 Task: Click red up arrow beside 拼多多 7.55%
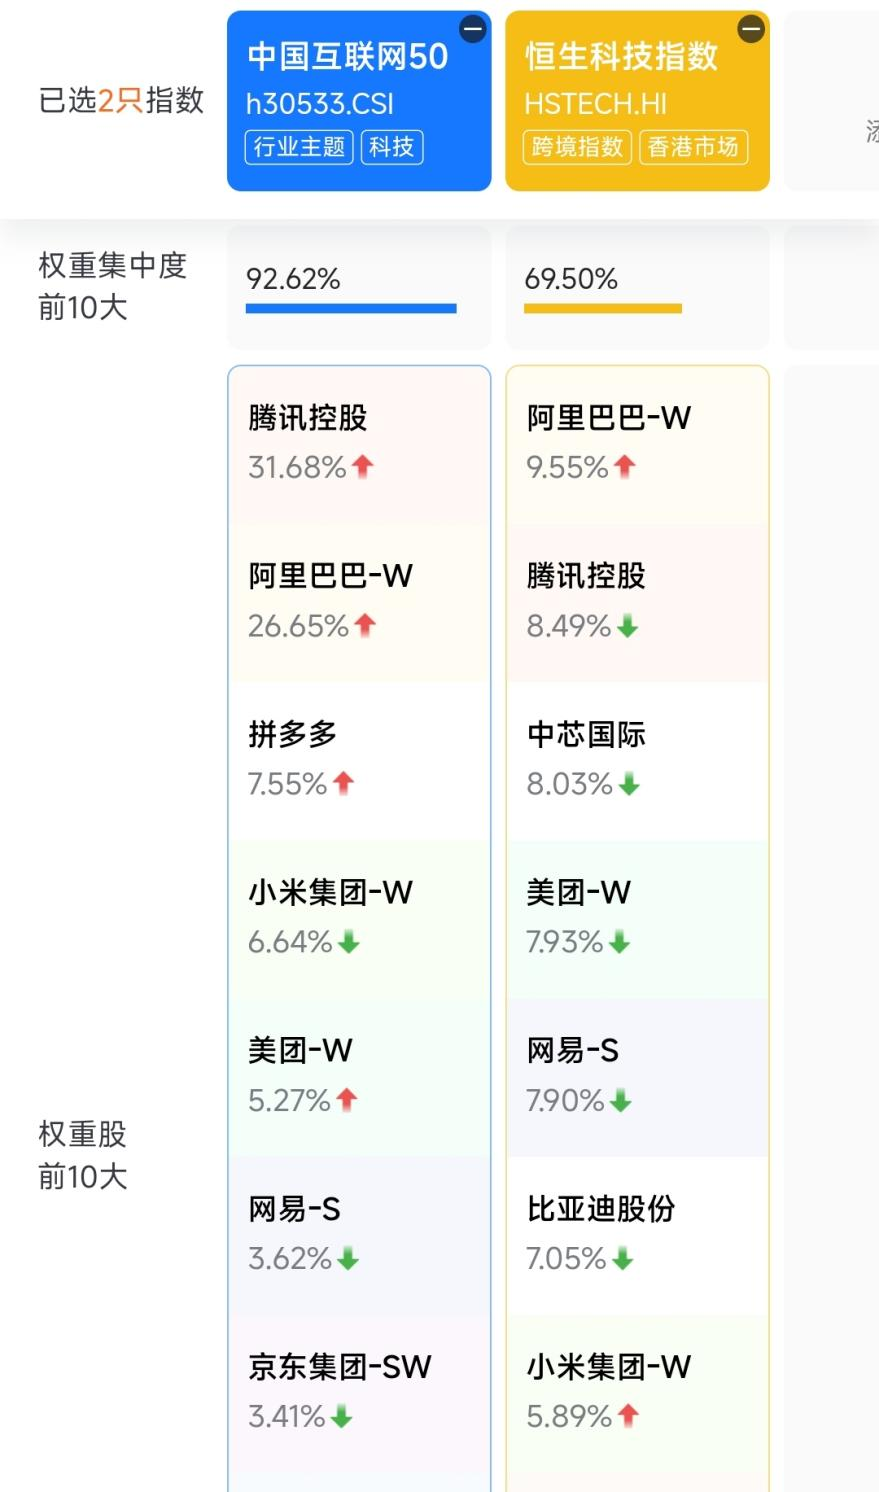344,783
